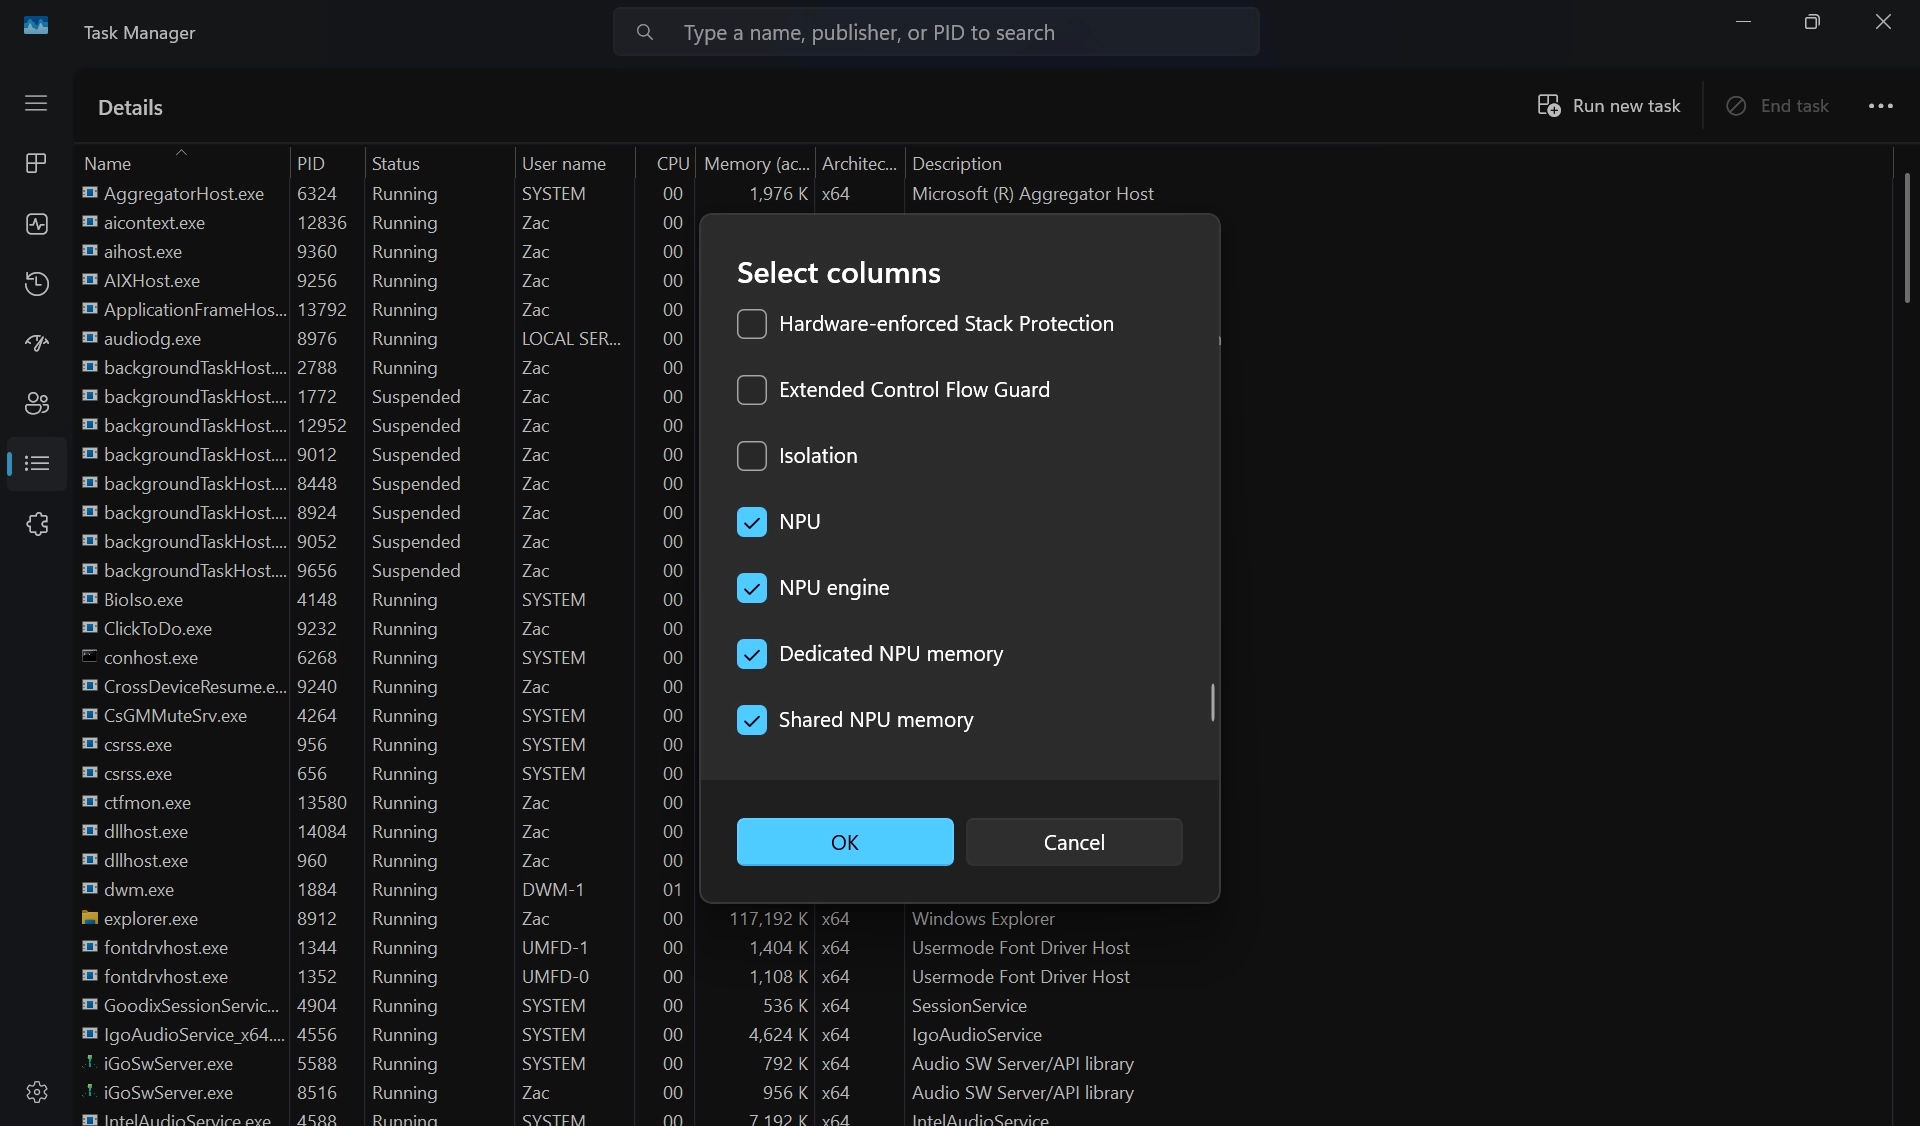Open the Performance page icon

pyautogui.click(x=36, y=224)
